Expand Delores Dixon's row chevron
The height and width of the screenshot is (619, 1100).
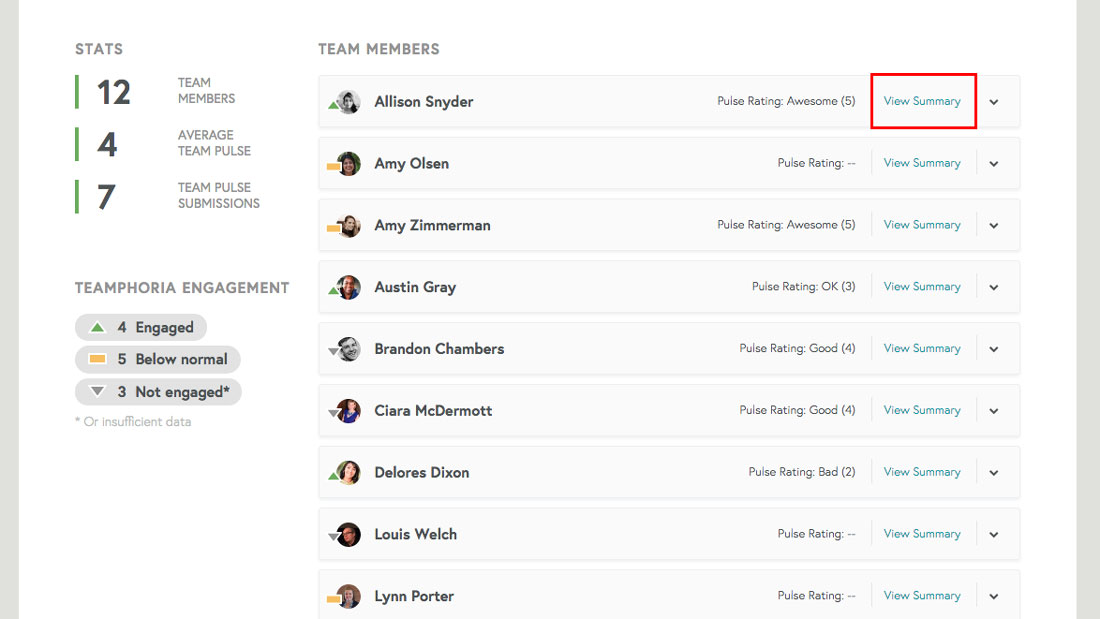(x=994, y=473)
